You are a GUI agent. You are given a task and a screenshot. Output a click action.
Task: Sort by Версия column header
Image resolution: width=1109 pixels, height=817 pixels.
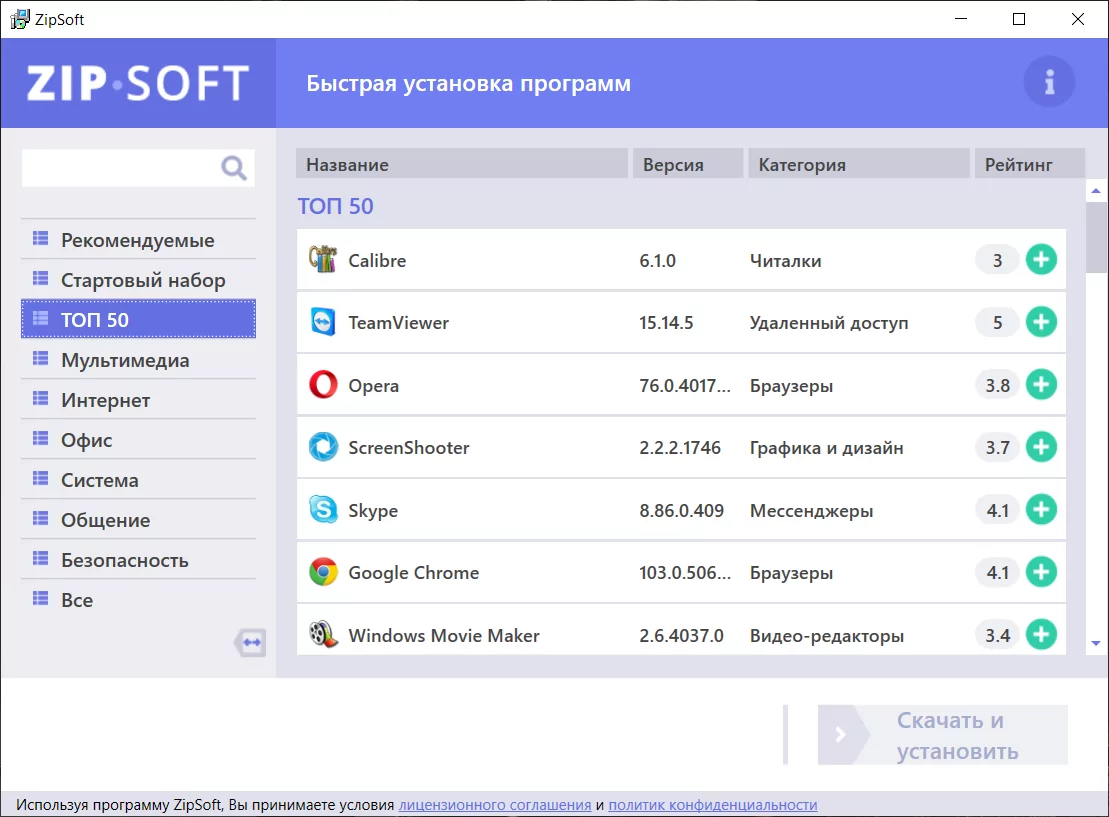click(x=687, y=164)
